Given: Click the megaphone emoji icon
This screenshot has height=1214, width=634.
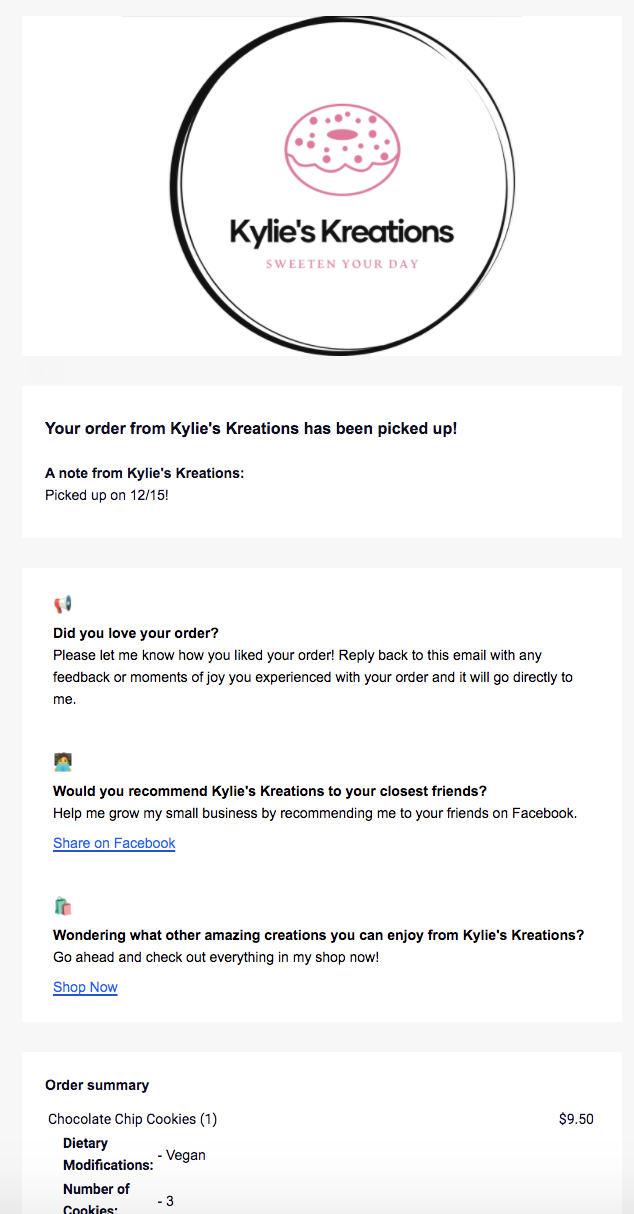Looking at the screenshot, I should [63, 604].
